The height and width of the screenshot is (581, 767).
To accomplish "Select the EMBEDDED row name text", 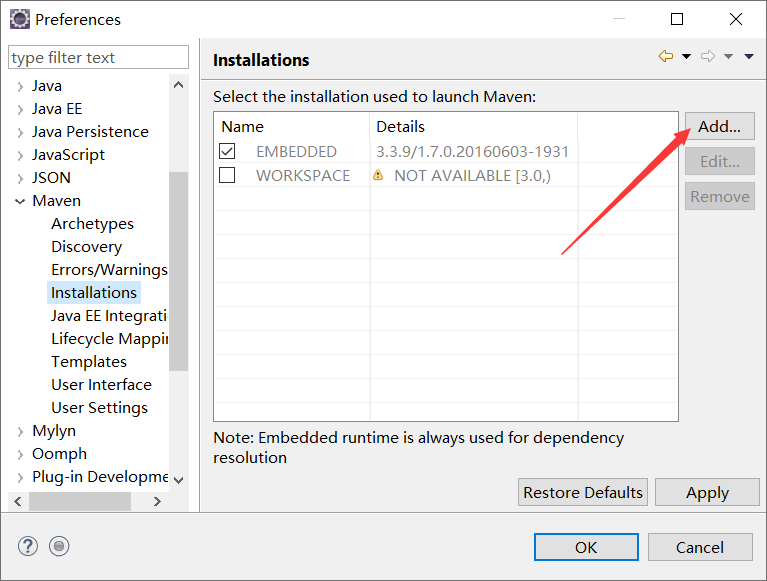I will (296, 152).
